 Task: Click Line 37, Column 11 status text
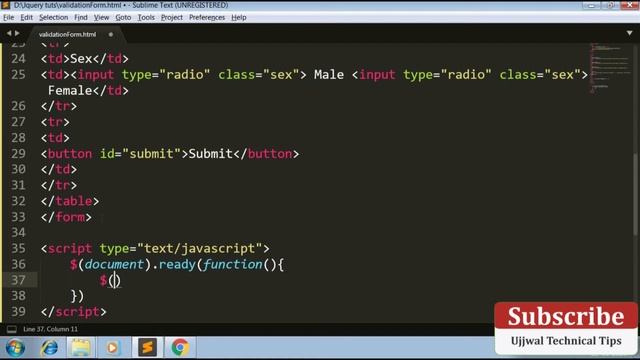click(x=51, y=329)
